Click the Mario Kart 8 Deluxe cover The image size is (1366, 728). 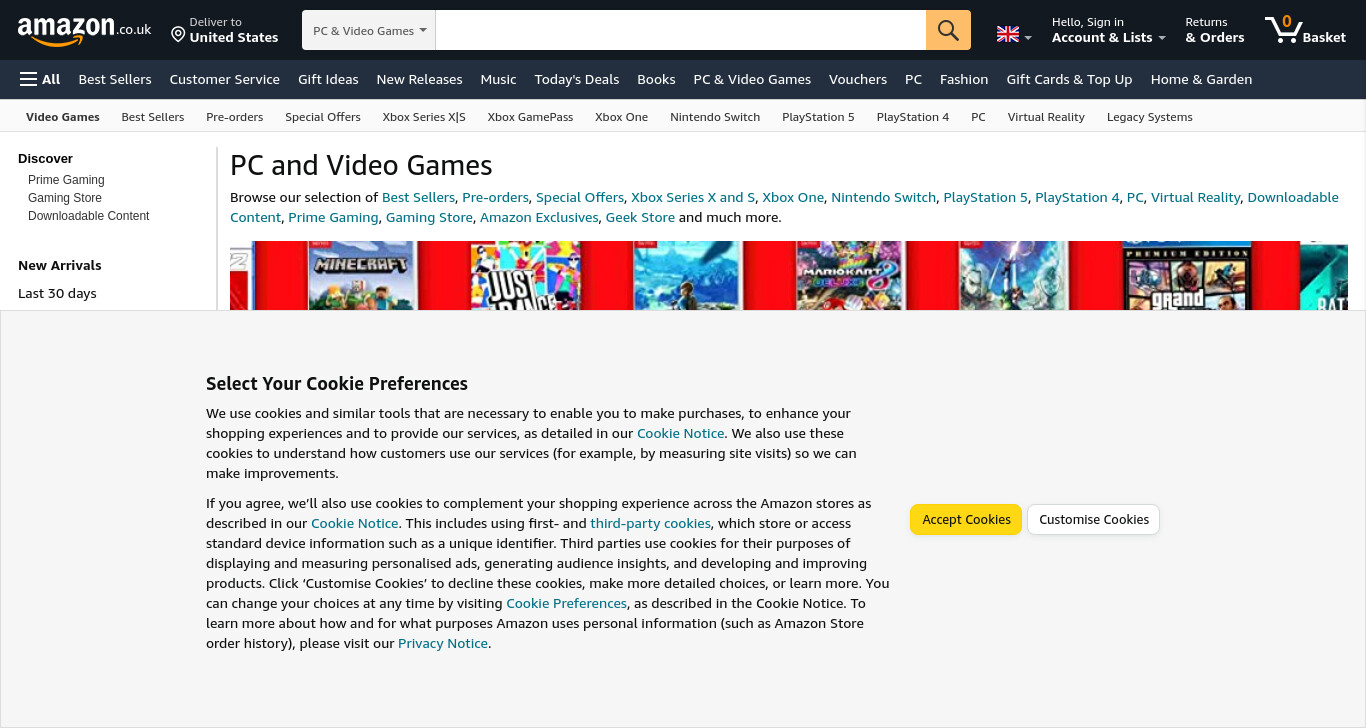(x=850, y=276)
